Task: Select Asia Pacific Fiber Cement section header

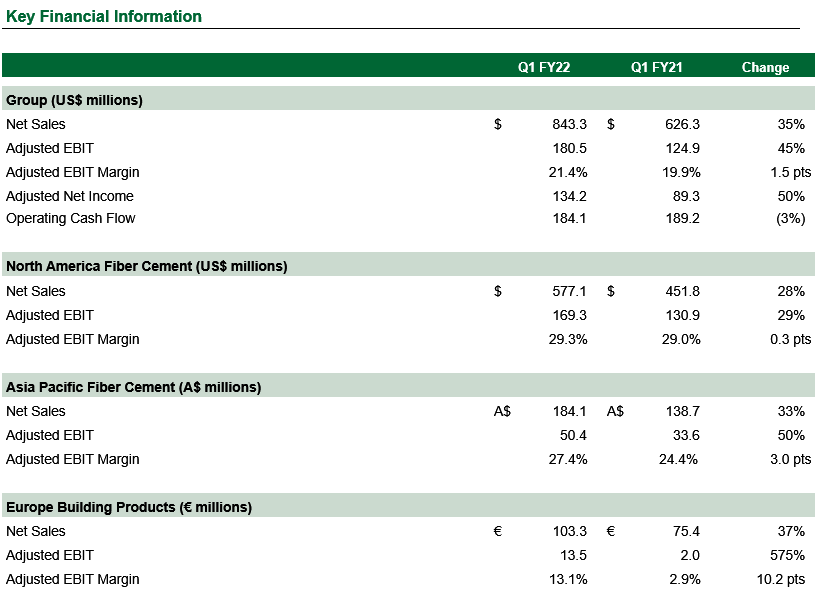Action: tap(134, 388)
